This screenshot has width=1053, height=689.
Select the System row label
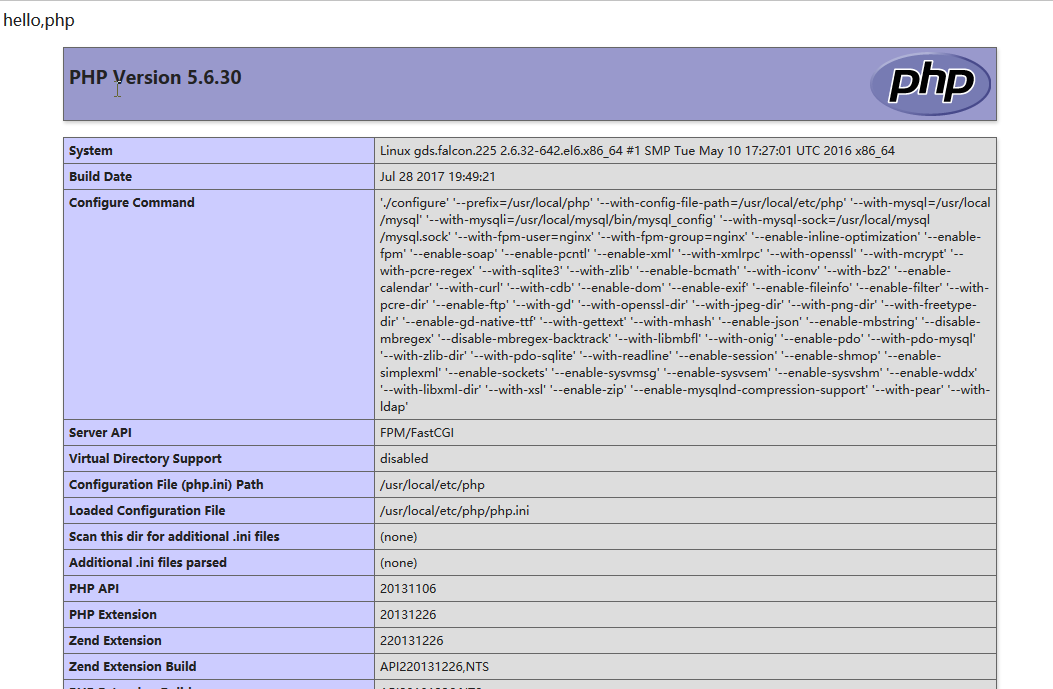[x=91, y=151]
